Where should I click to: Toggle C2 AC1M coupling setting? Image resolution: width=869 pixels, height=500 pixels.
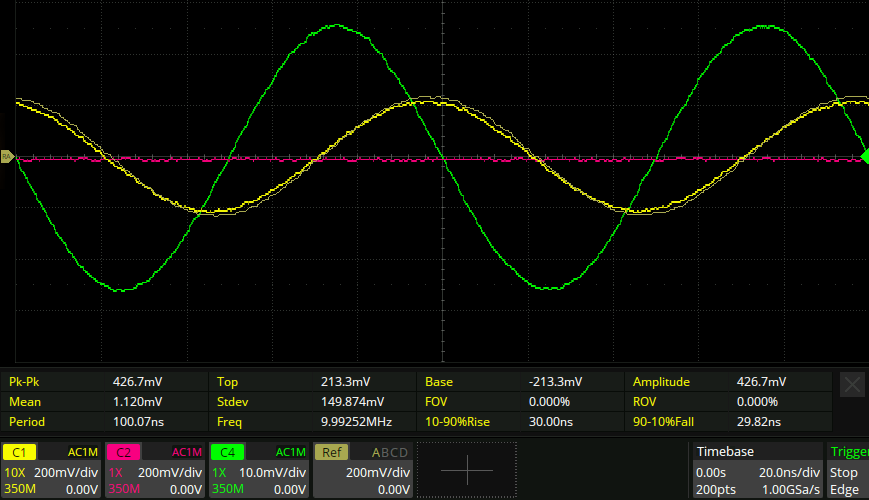tap(186, 452)
